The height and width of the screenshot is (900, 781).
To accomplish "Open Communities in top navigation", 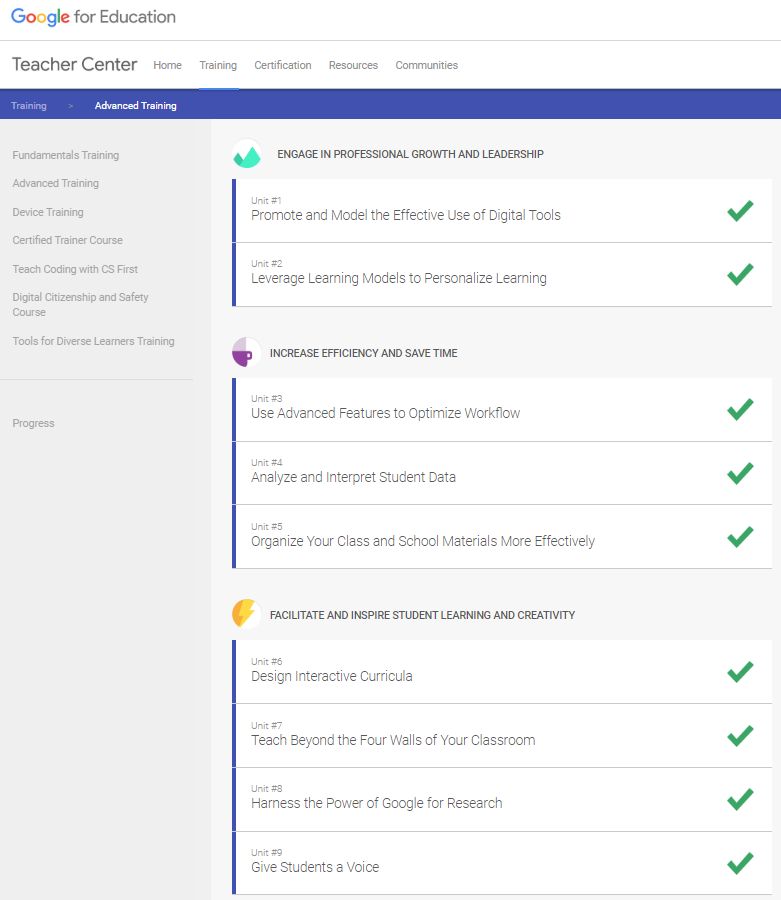I will pyautogui.click(x=426, y=65).
